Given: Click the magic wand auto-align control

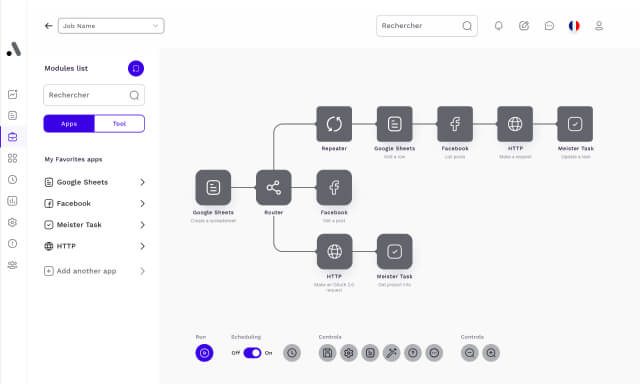Looking at the screenshot, I should (391, 353).
